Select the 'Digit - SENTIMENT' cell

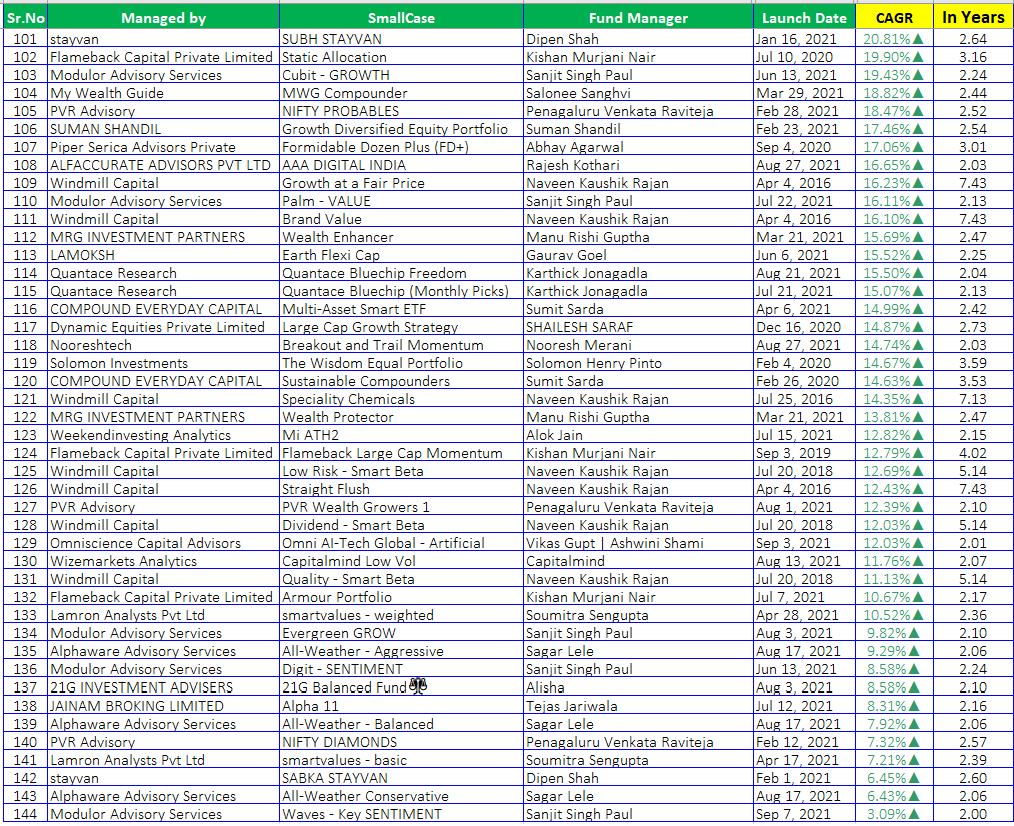tap(402, 669)
